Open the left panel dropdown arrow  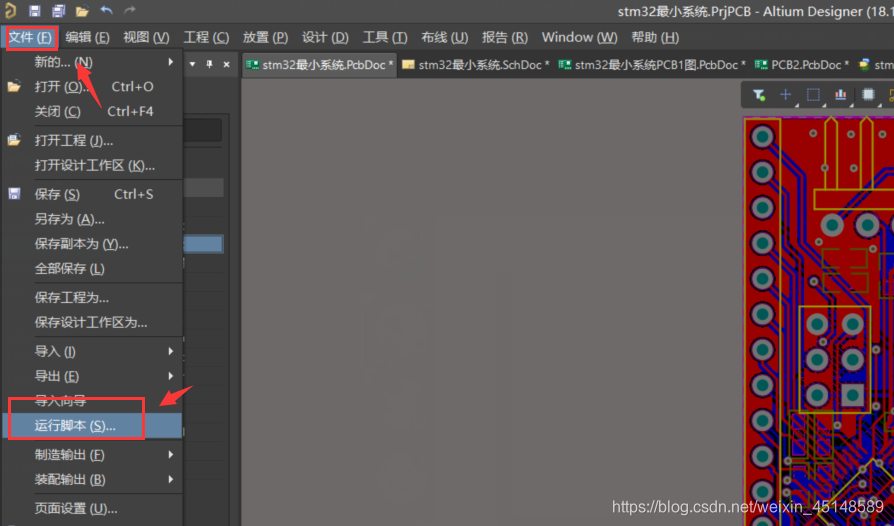pos(193,64)
